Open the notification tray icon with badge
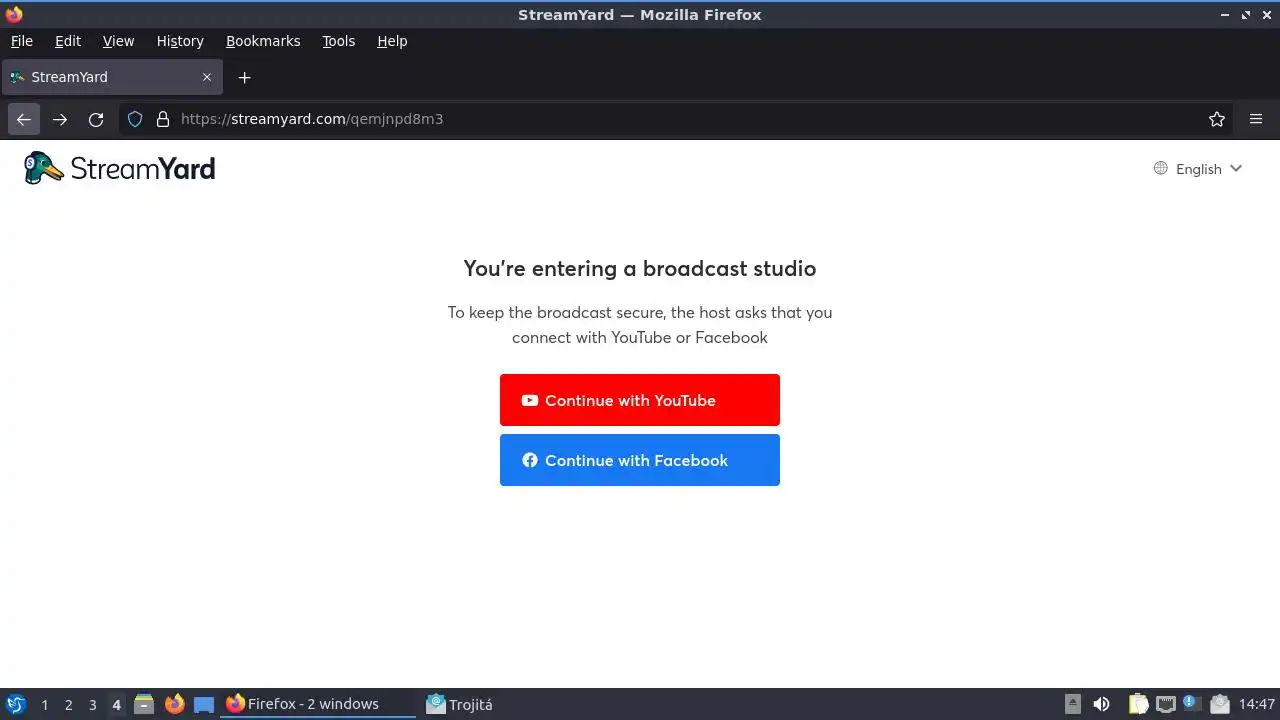This screenshot has width=1280, height=720. (x=1191, y=703)
